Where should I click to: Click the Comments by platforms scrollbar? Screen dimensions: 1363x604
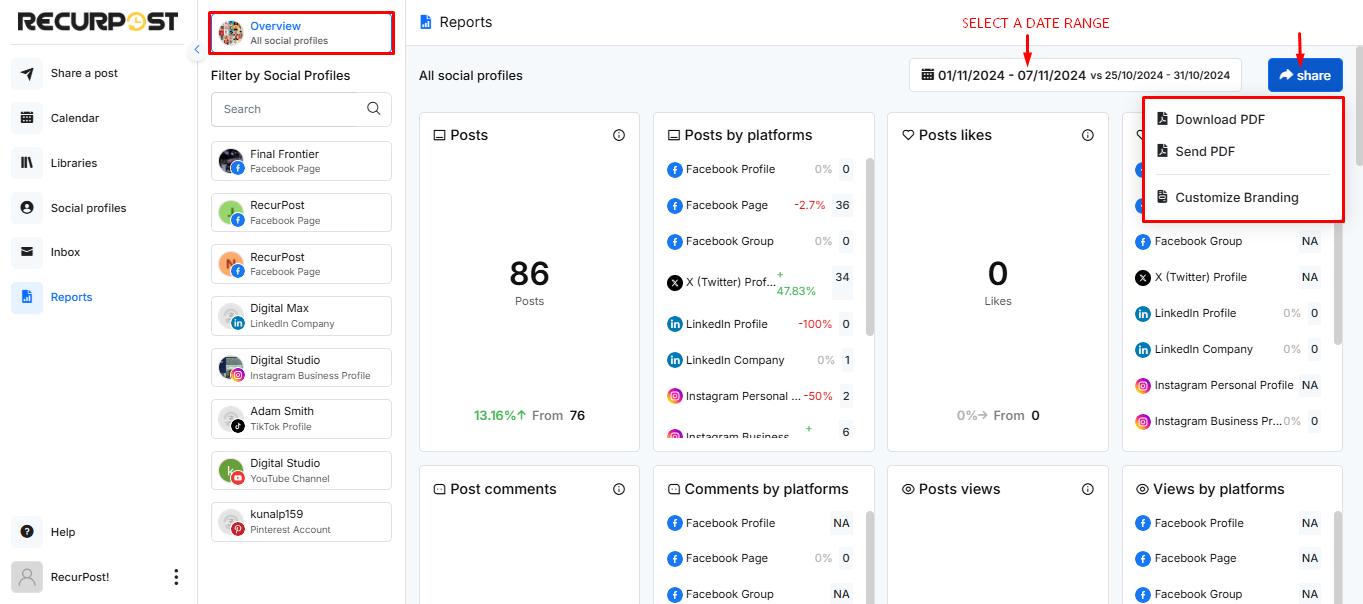[x=870, y=557]
